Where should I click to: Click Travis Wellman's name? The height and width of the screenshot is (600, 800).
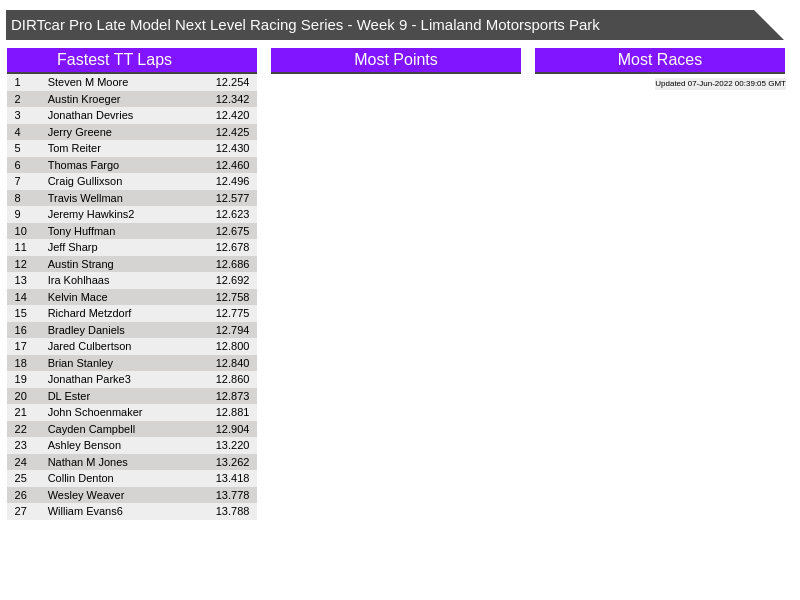[x=85, y=198]
